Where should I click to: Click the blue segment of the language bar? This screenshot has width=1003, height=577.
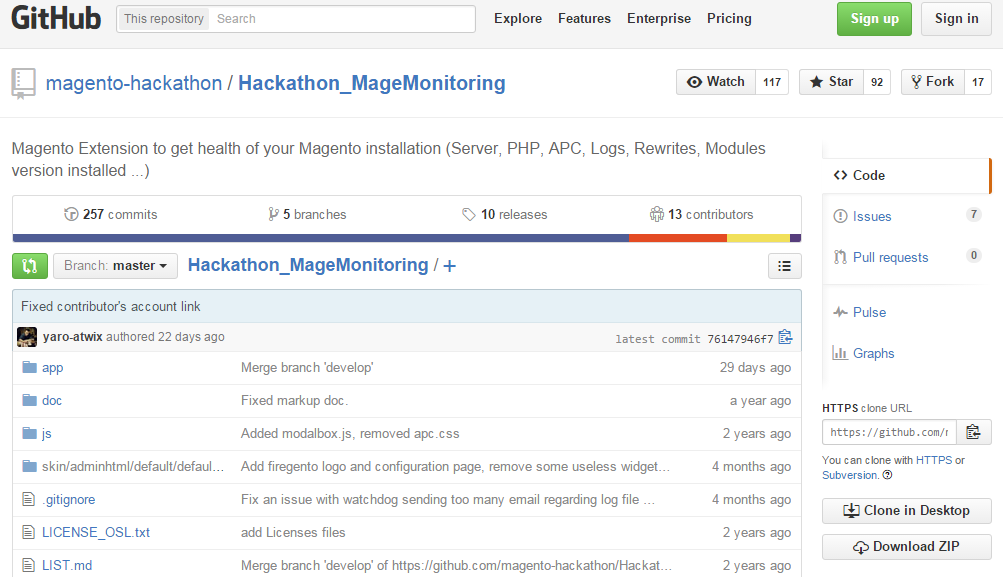(x=320, y=238)
